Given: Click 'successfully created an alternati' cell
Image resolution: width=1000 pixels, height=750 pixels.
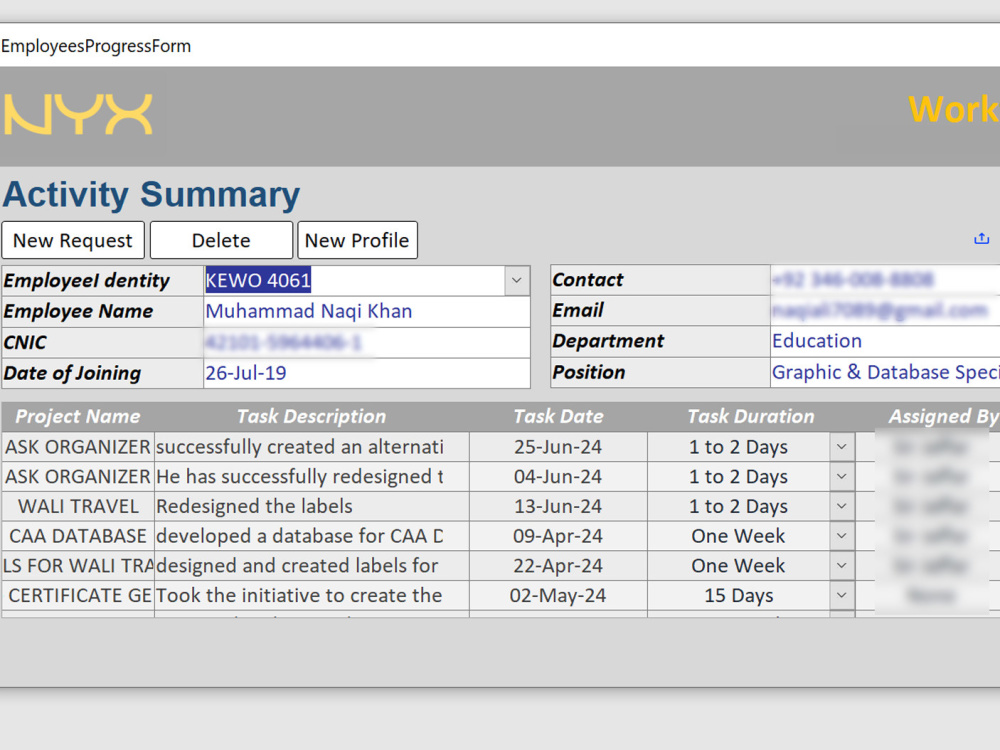Looking at the screenshot, I should tap(312, 447).
